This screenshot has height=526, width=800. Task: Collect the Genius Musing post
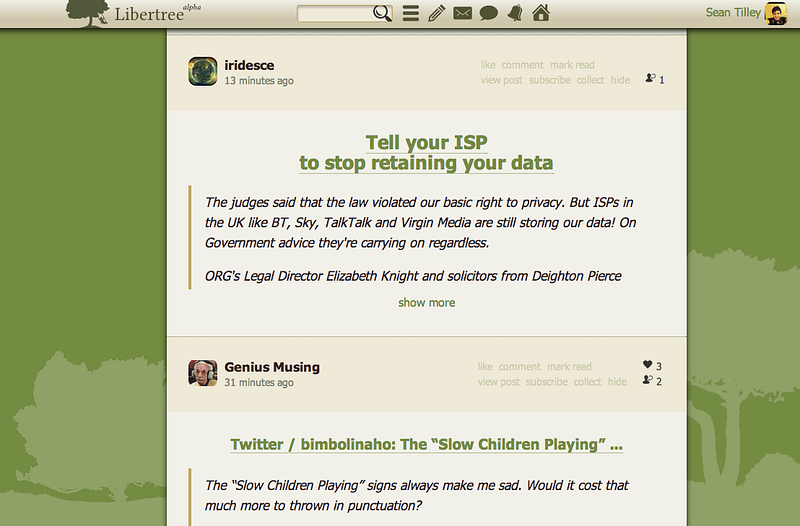point(587,382)
